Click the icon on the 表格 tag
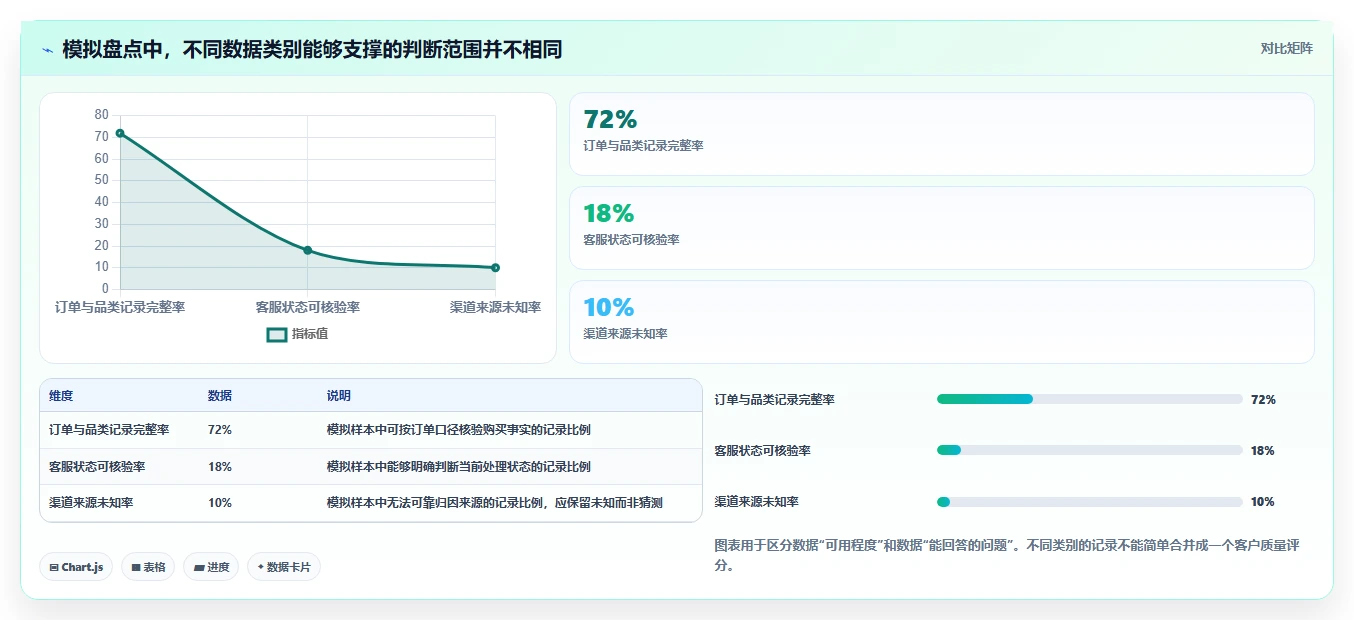The width and height of the screenshot is (1354, 620). [x=136, y=567]
